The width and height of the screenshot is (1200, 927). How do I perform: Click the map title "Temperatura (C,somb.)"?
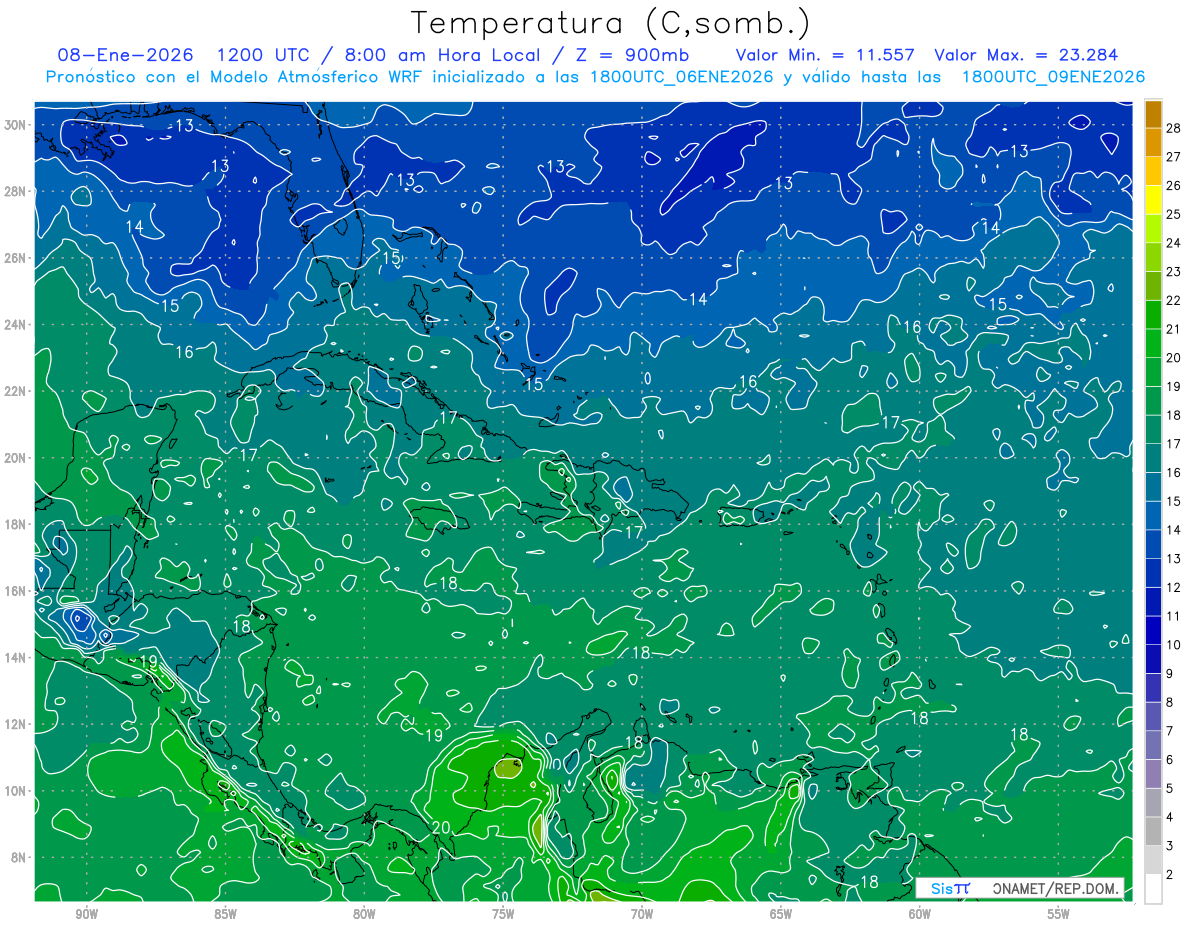tap(611, 23)
